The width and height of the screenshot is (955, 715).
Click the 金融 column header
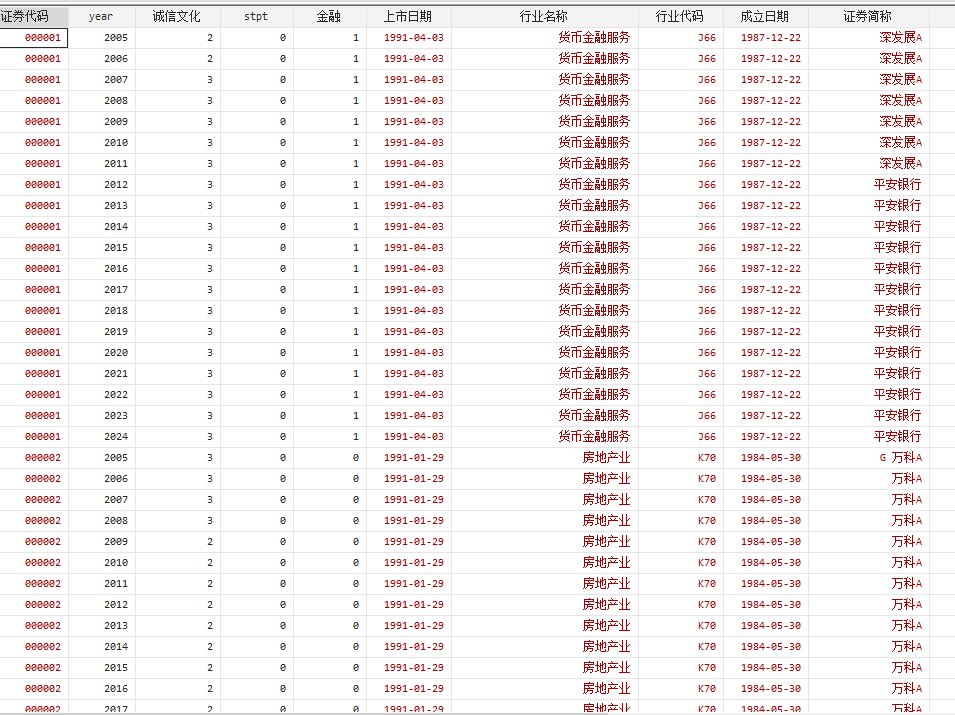(329, 16)
